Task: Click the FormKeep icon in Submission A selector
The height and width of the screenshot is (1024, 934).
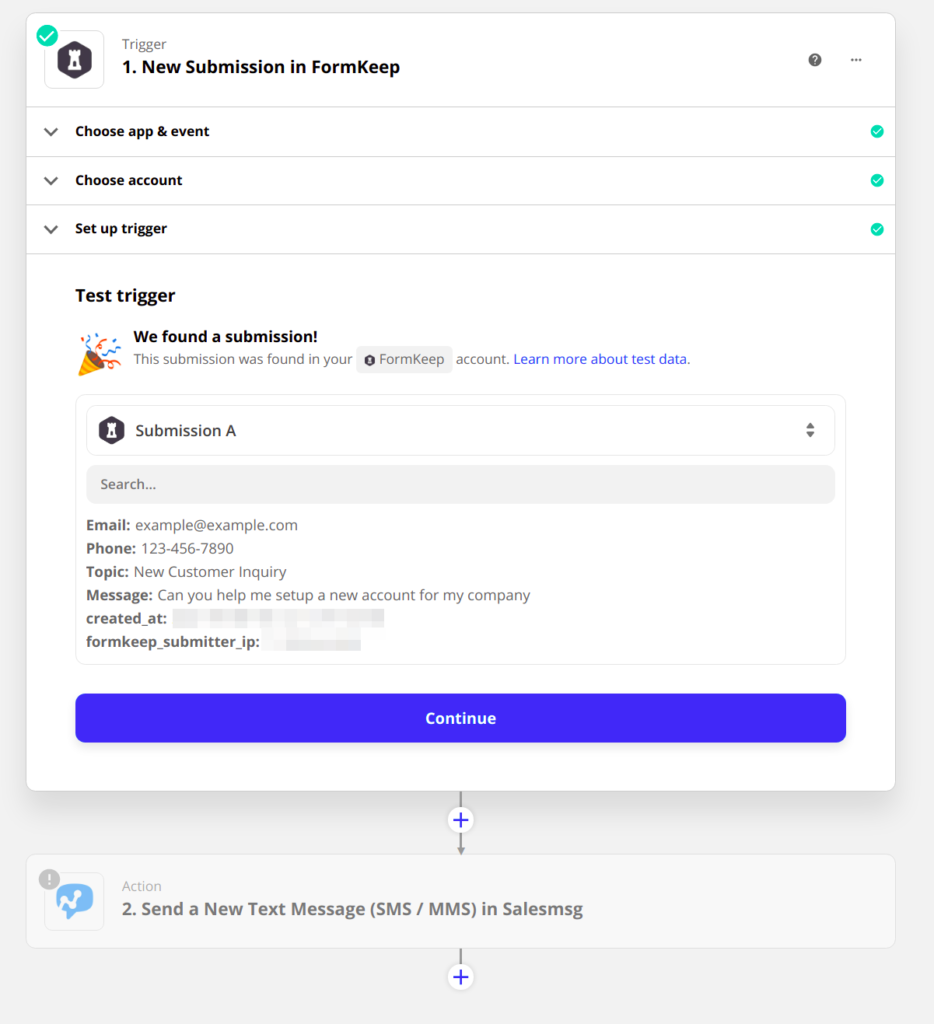Action: 111,431
